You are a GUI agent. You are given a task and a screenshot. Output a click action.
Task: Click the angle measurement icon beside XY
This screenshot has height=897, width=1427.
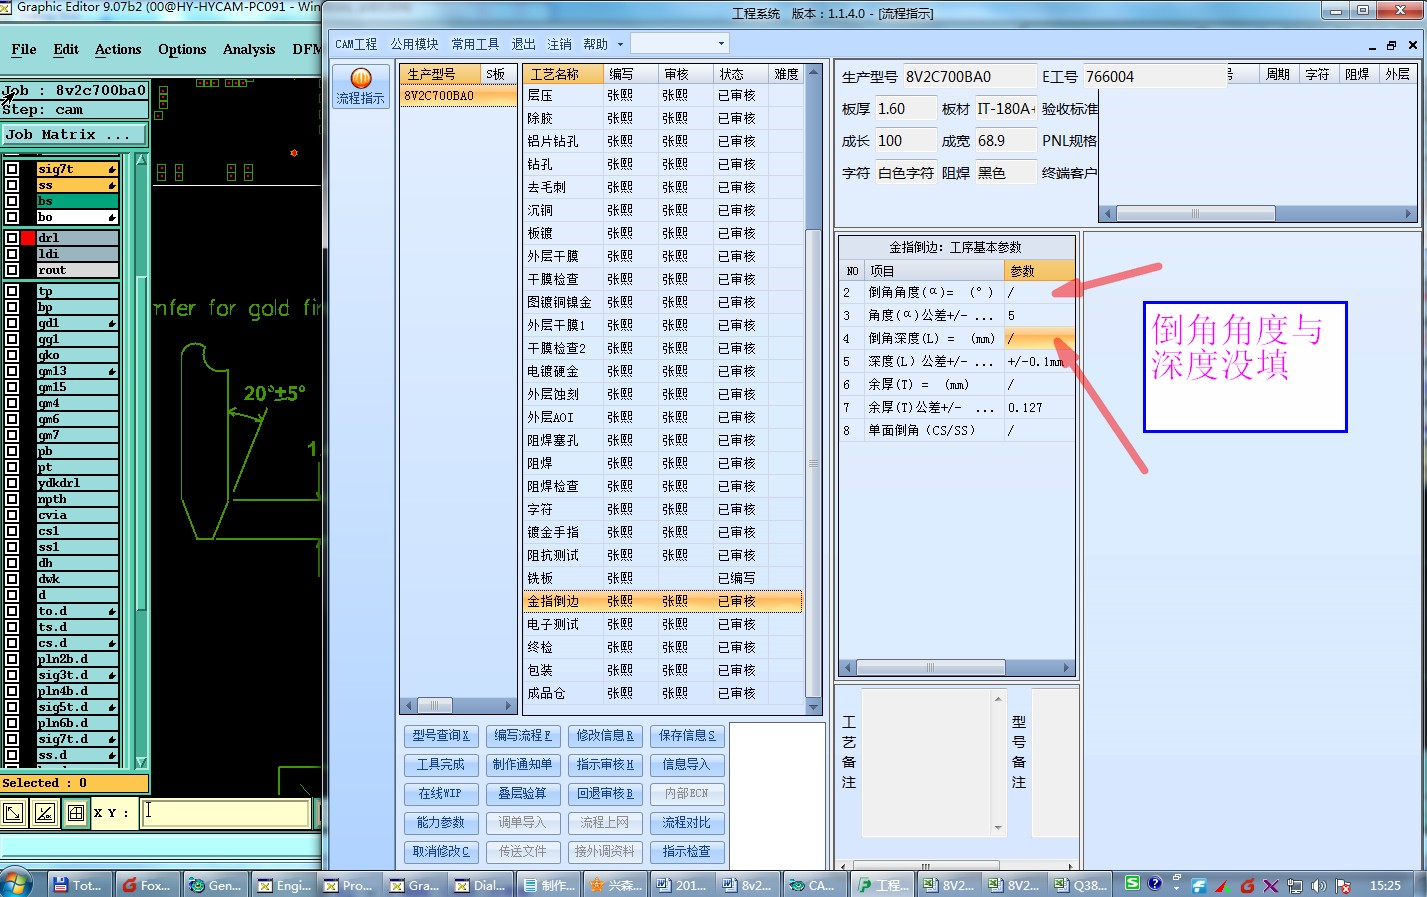coord(45,813)
